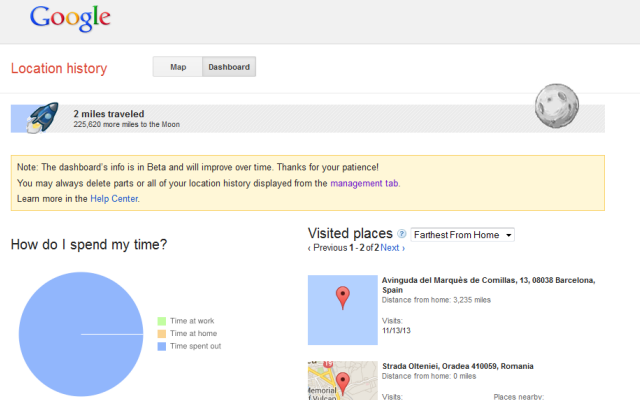Click the Oradea map thumbnail
The width and height of the screenshot is (640, 400).
[x=343, y=380]
